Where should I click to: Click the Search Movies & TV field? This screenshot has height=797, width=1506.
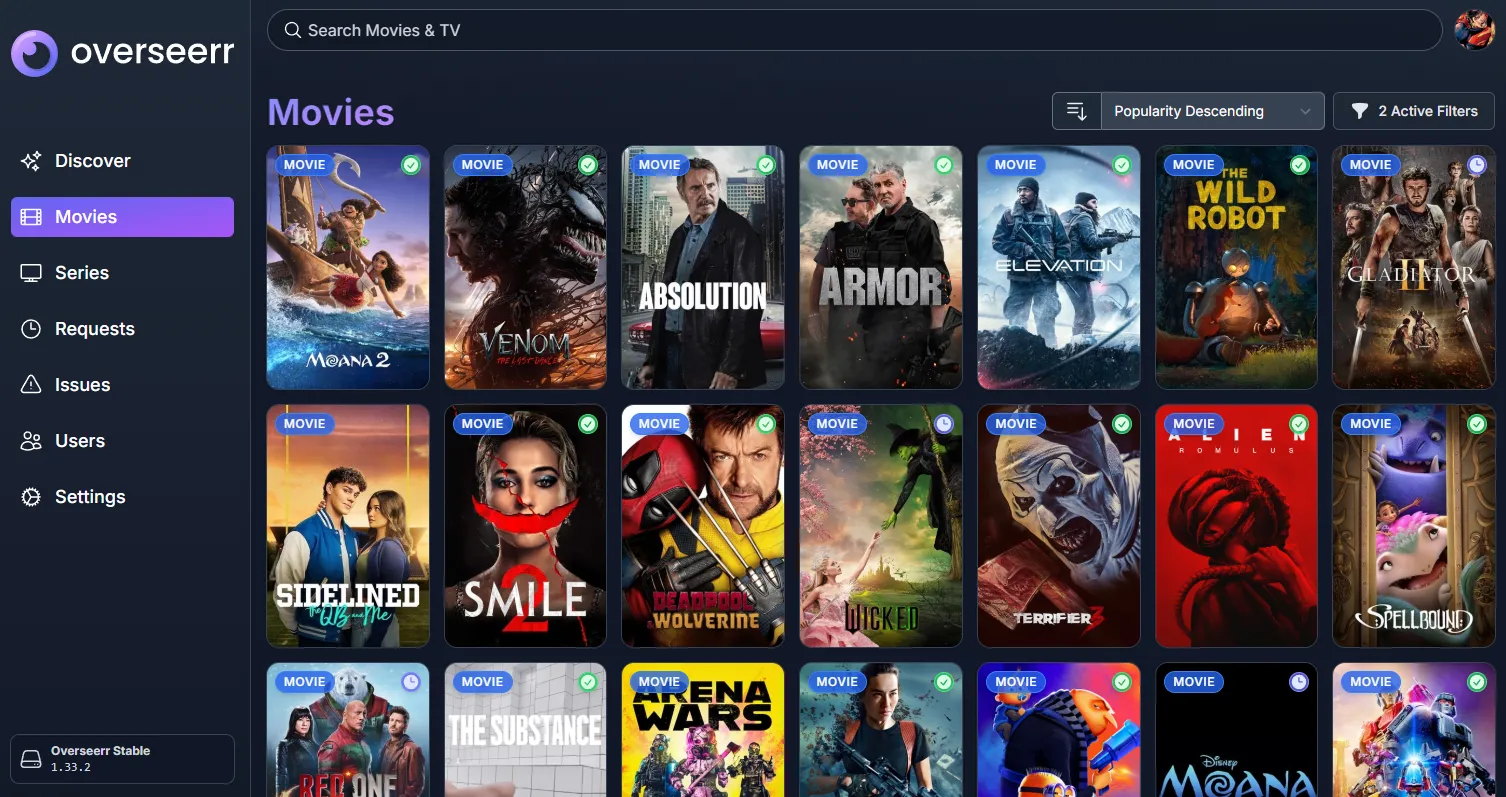pyautogui.click(x=854, y=30)
